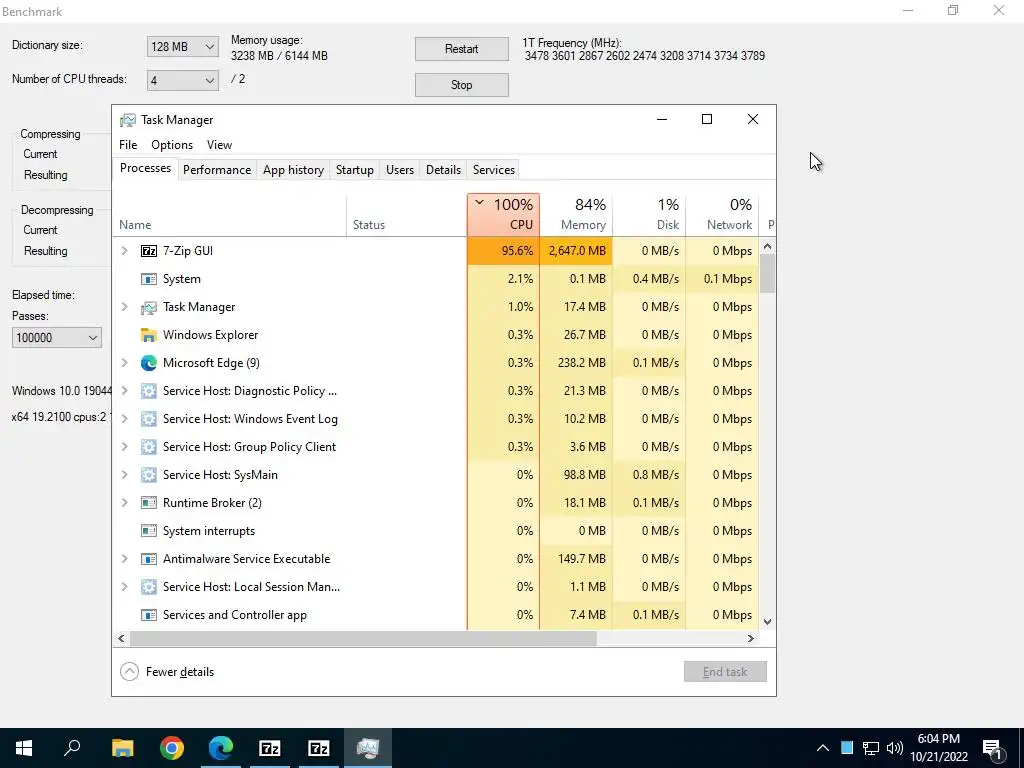Open Google Chrome from the taskbar
Viewport: 1024px width, 768px height.
(x=172, y=748)
